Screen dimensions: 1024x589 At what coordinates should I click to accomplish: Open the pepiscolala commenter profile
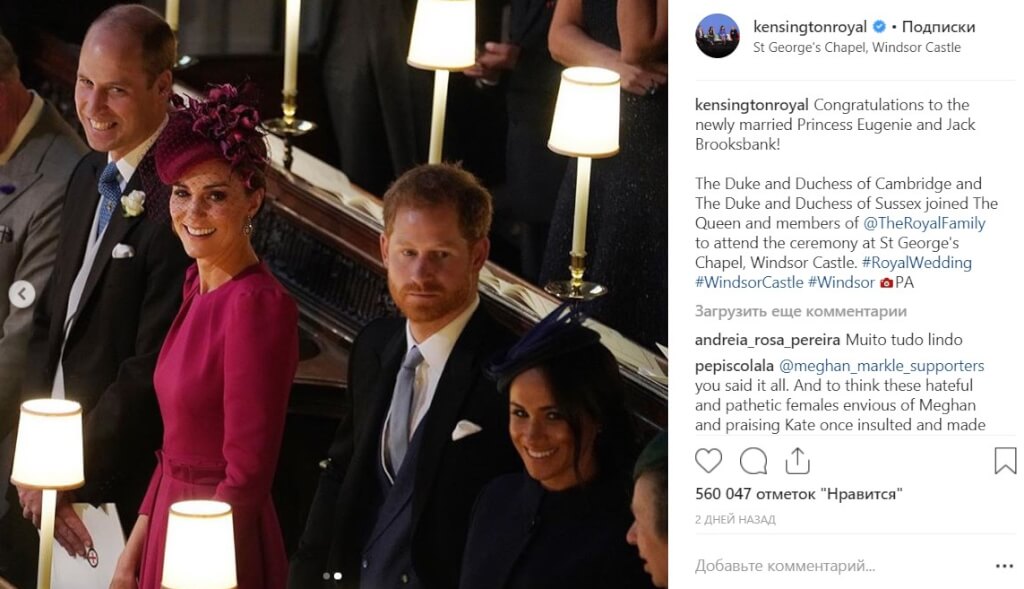734,366
